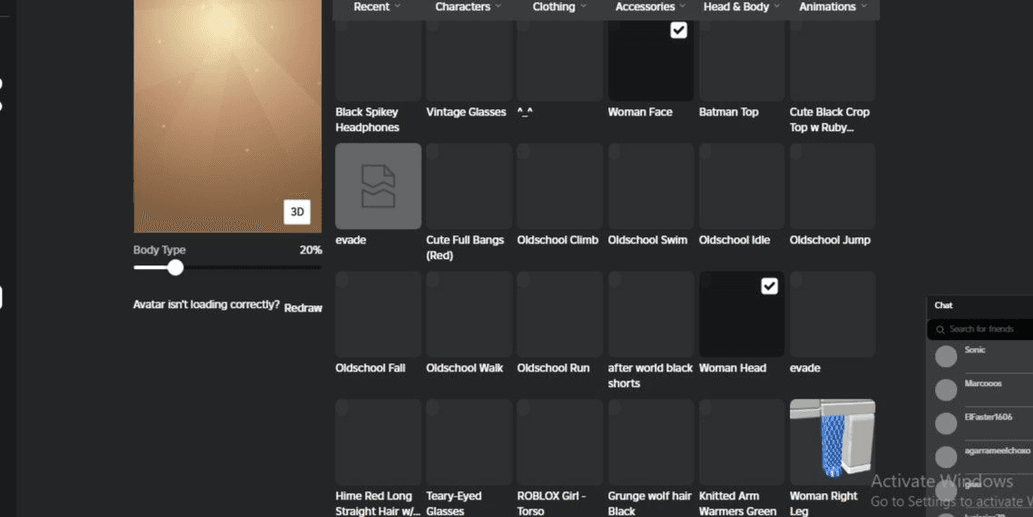Select the evade item with placeholder icon

378,186
